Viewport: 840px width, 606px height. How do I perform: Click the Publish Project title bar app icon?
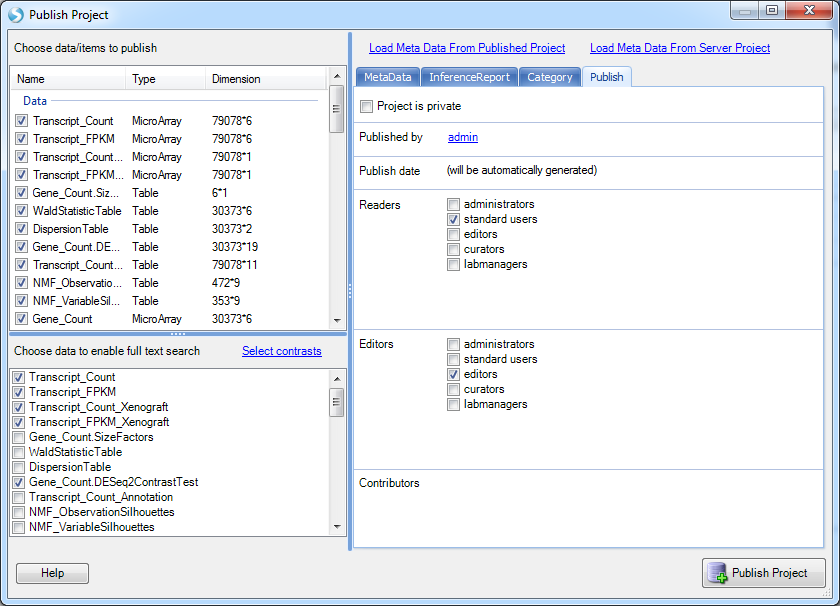(x=16, y=14)
